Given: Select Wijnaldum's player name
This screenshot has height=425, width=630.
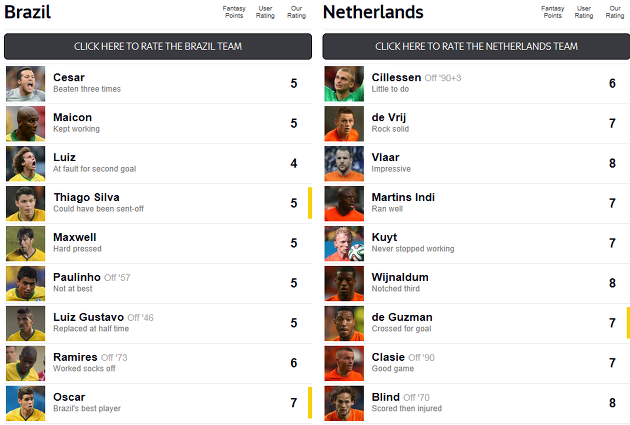Looking at the screenshot, I should click(x=400, y=277).
